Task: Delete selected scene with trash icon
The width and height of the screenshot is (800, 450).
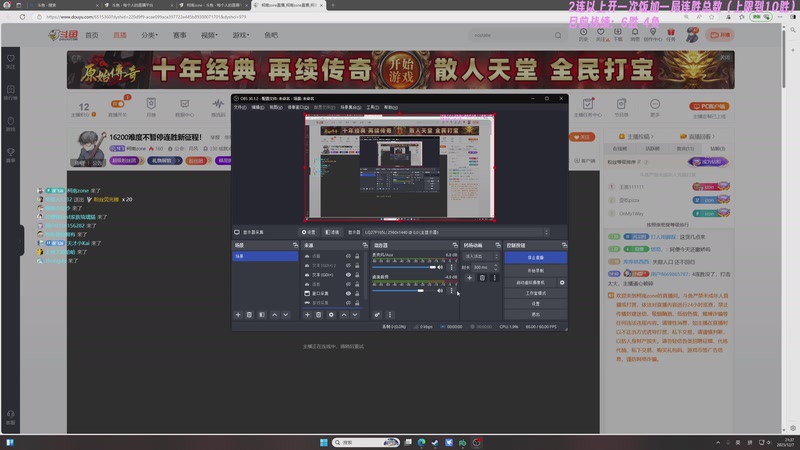Action: pos(249,315)
